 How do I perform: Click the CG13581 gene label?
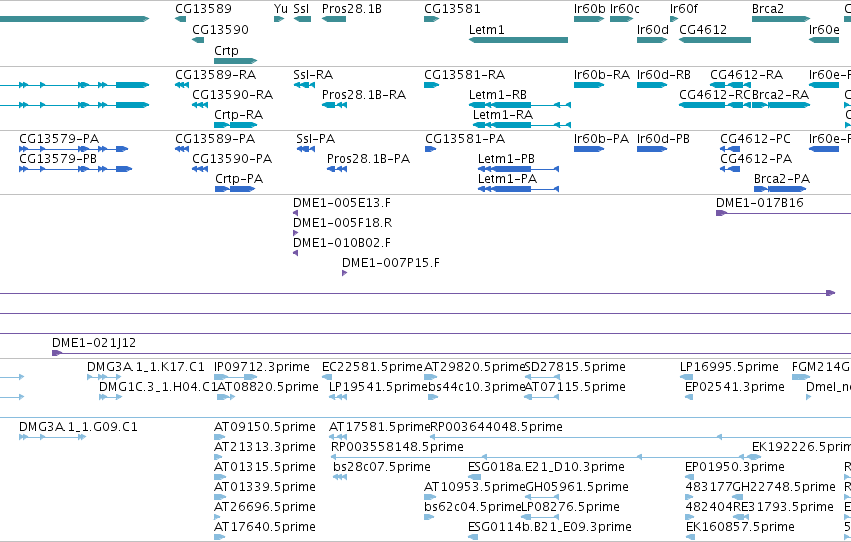452,9
